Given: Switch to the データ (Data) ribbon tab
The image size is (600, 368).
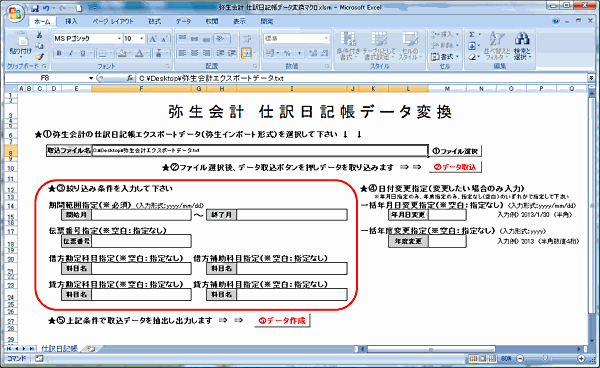Looking at the screenshot, I should click(x=183, y=21).
